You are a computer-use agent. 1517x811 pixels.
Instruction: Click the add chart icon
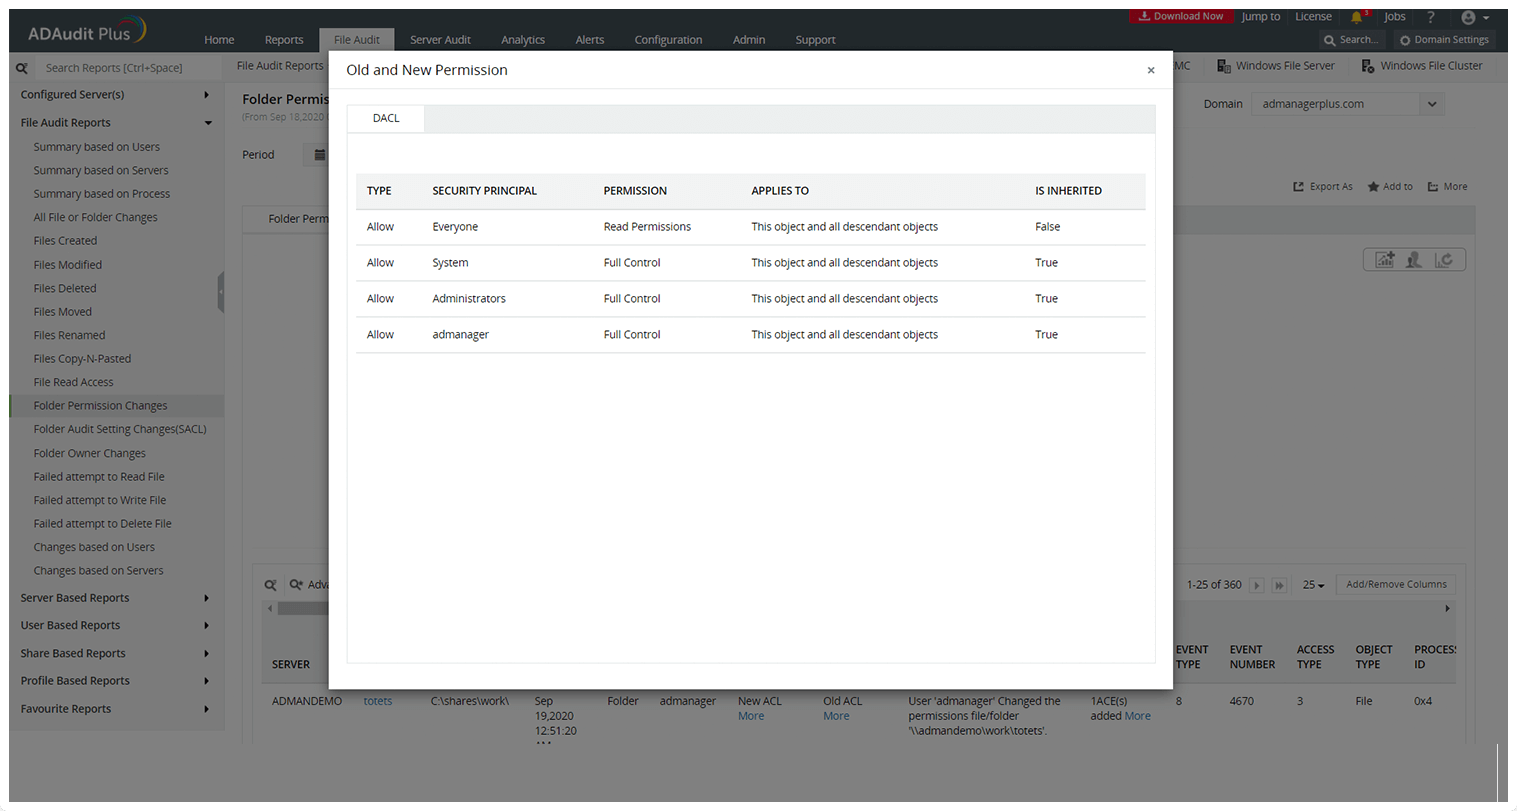pyautogui.click(x=1384, y=260)
